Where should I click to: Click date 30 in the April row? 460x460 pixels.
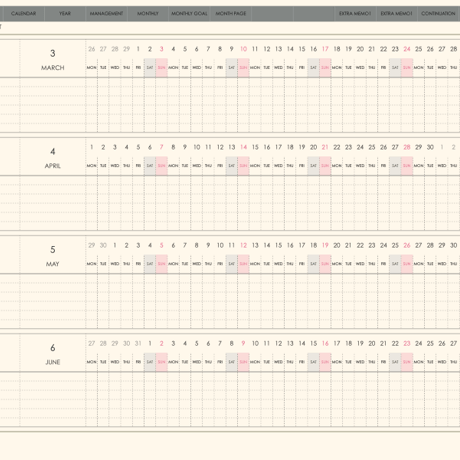pyautogui.click(x=430, y=147)
